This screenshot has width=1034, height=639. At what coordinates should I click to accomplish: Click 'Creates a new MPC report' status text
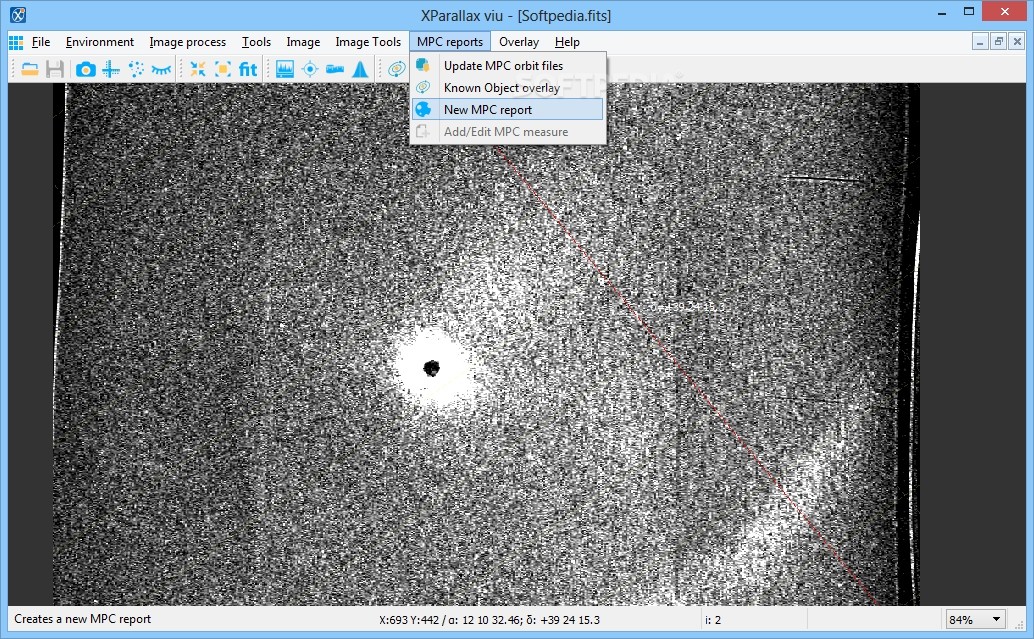(x=82, y=619)
